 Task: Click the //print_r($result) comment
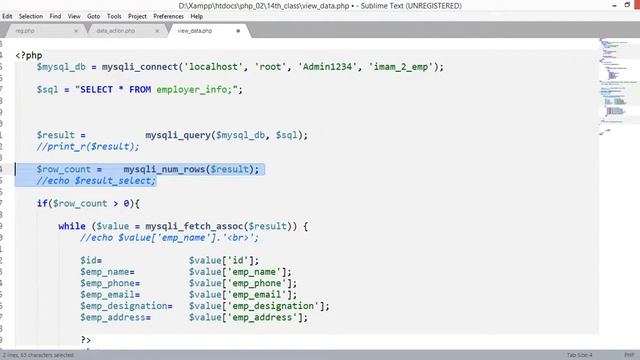tap(88, 147)
